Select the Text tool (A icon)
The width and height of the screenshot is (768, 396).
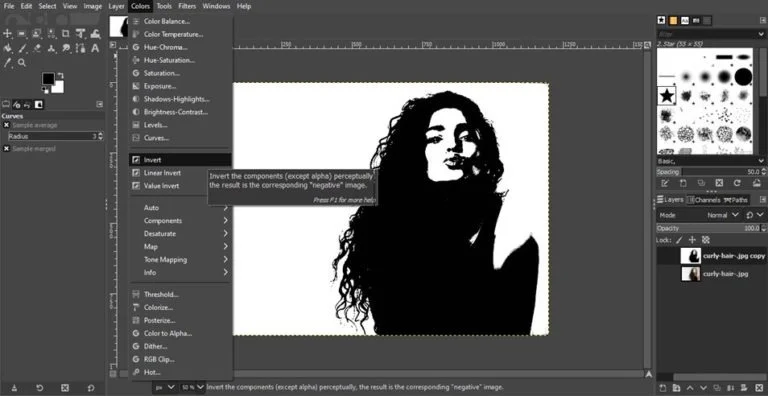pos(95,48)
